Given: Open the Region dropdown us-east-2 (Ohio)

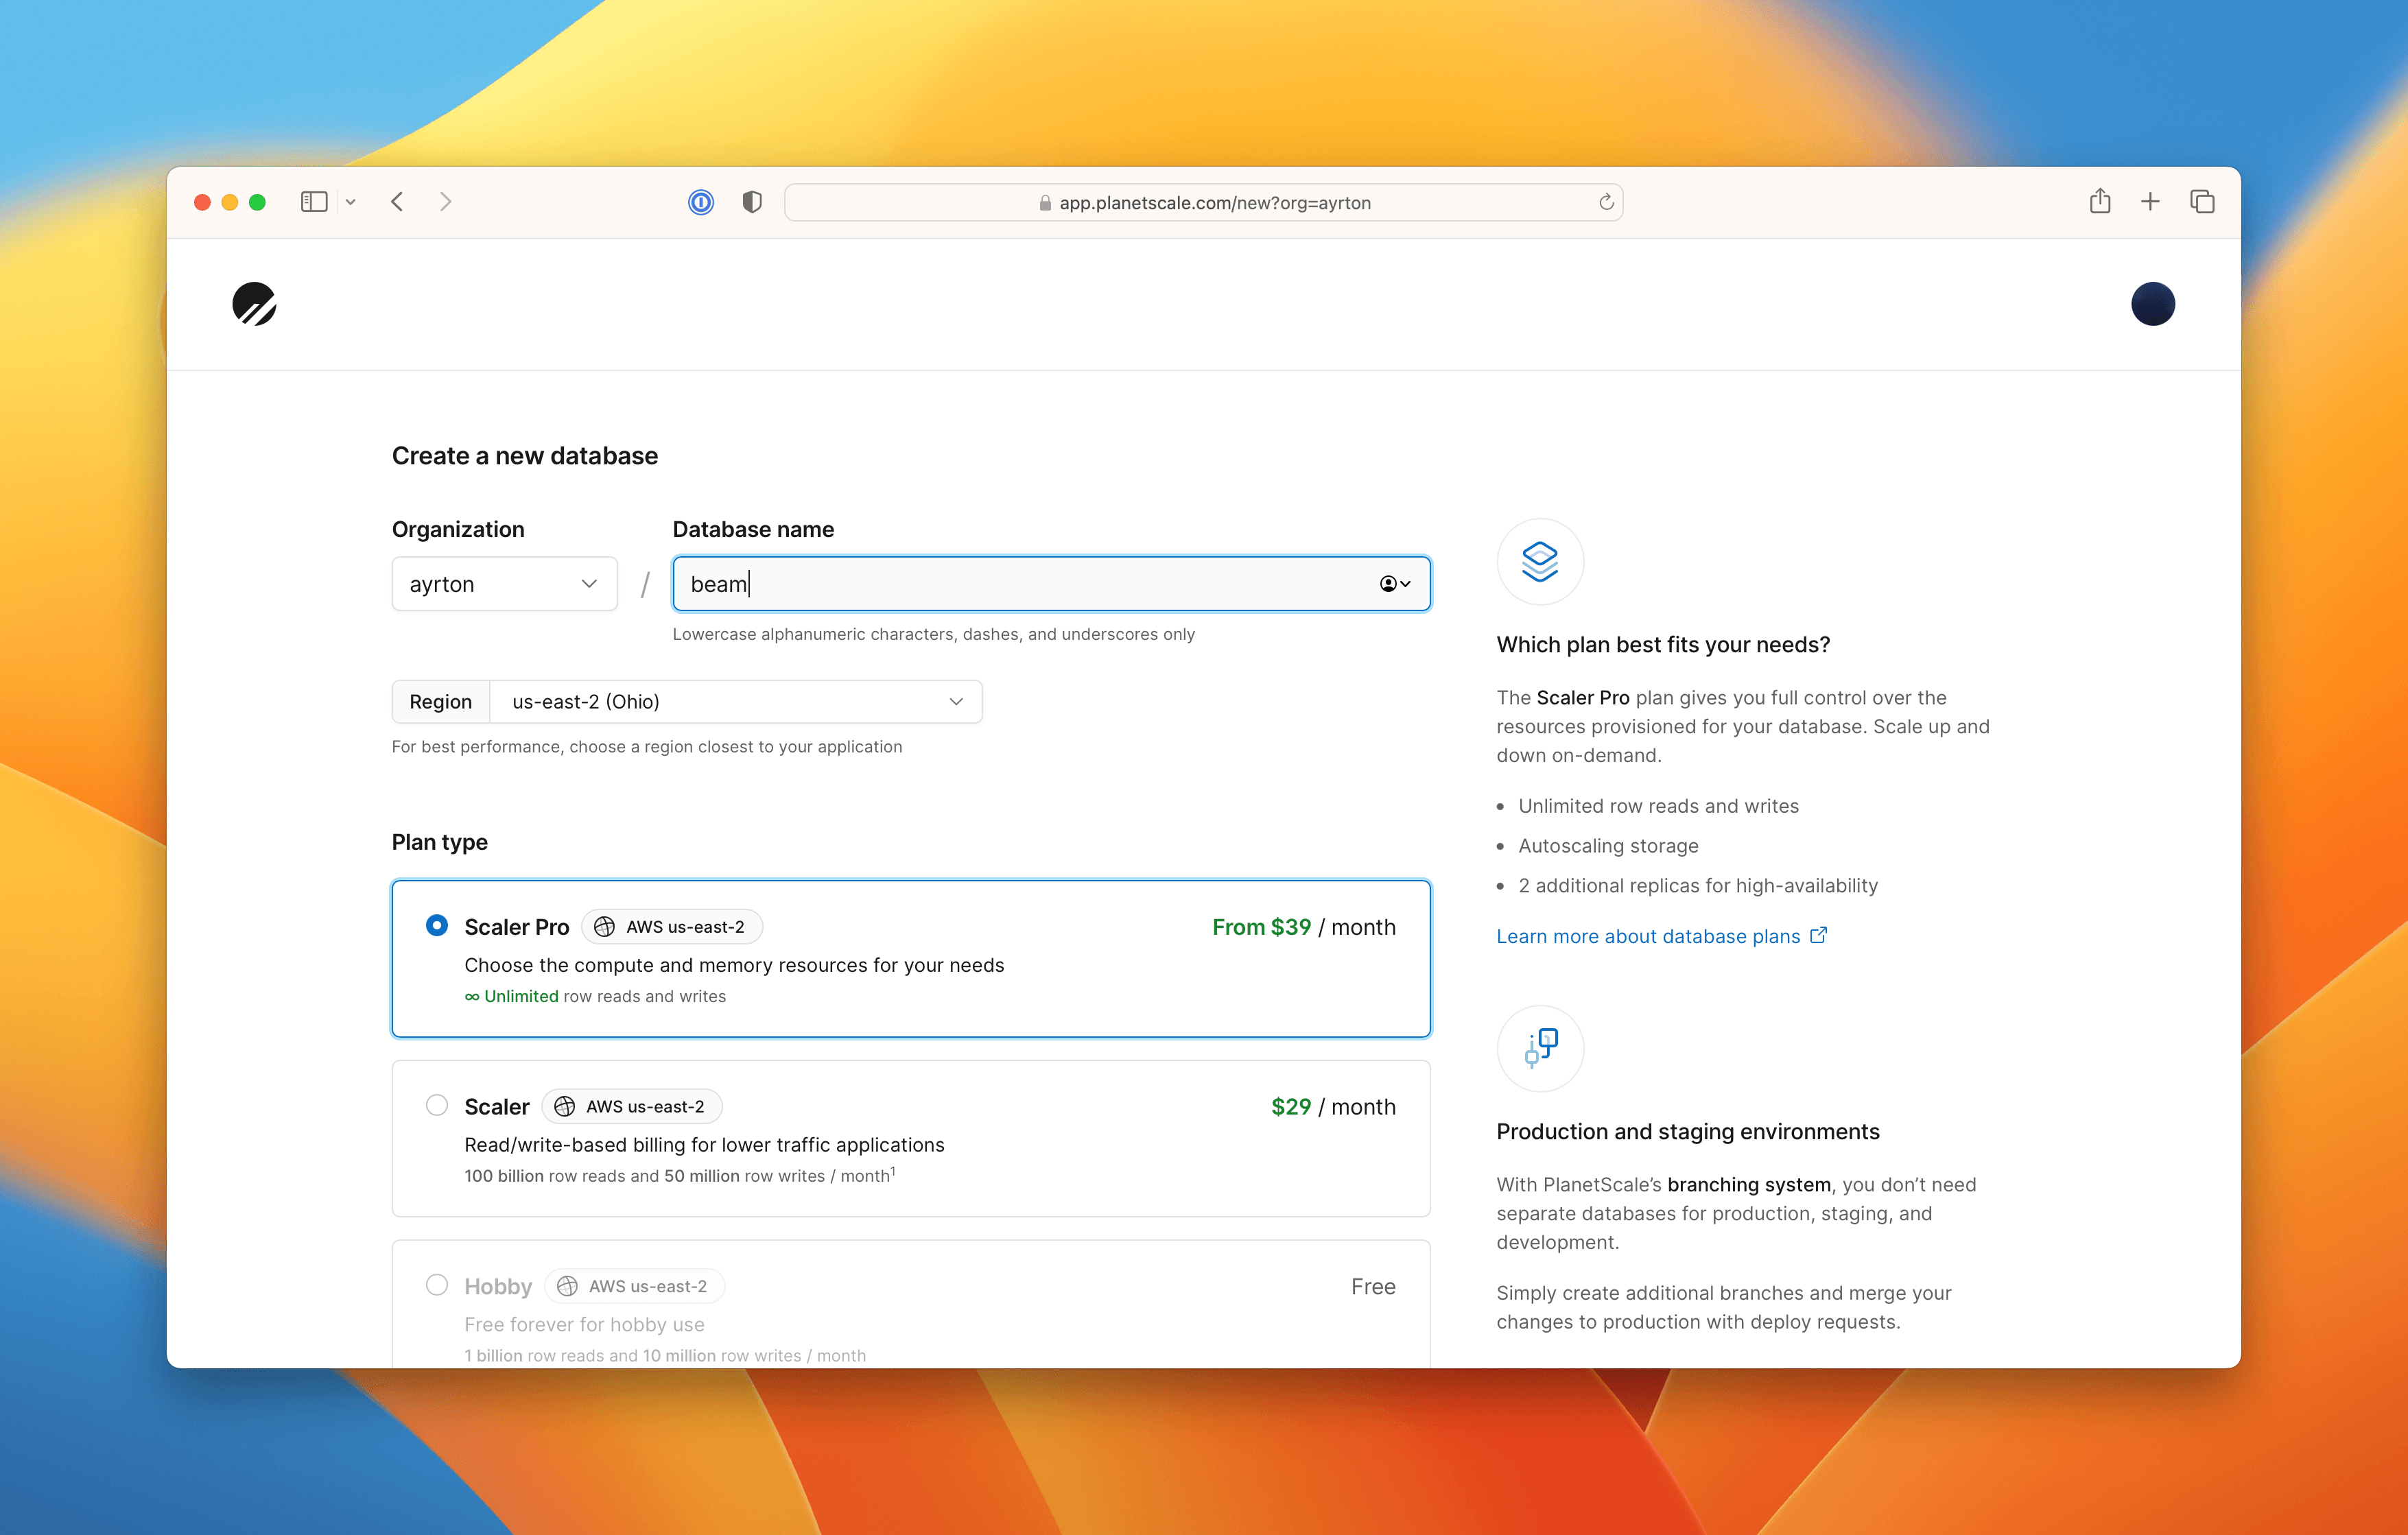Looking at the screenshot, I should pyautogui.click(x=736, y=702).
